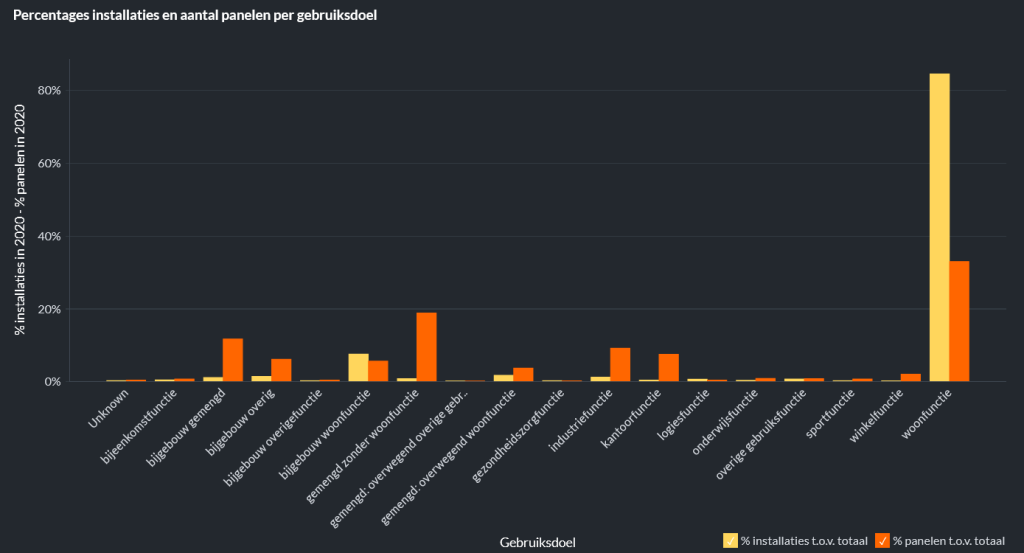Viewport: 1024px width, 553px height.
Task: Click the orange bijgebouw gemengd bar
Action: pos(233,360)
